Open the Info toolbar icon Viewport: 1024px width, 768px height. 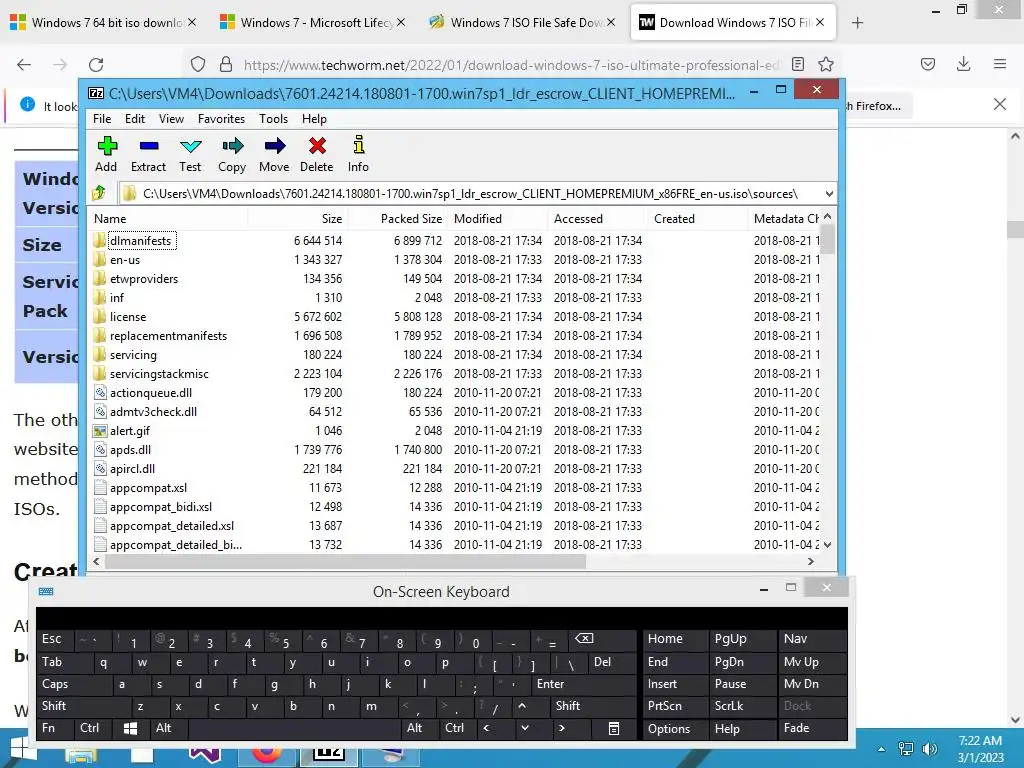pos(358,154)
